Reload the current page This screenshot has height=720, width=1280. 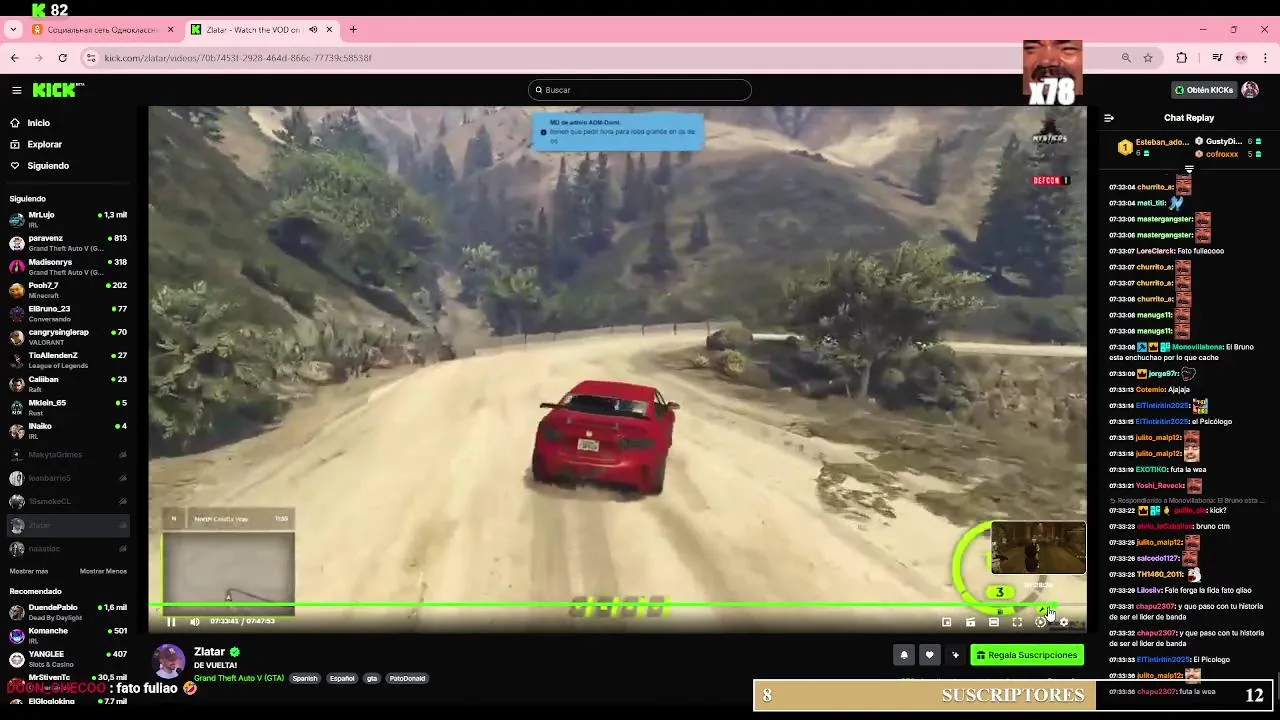(62, 58)
